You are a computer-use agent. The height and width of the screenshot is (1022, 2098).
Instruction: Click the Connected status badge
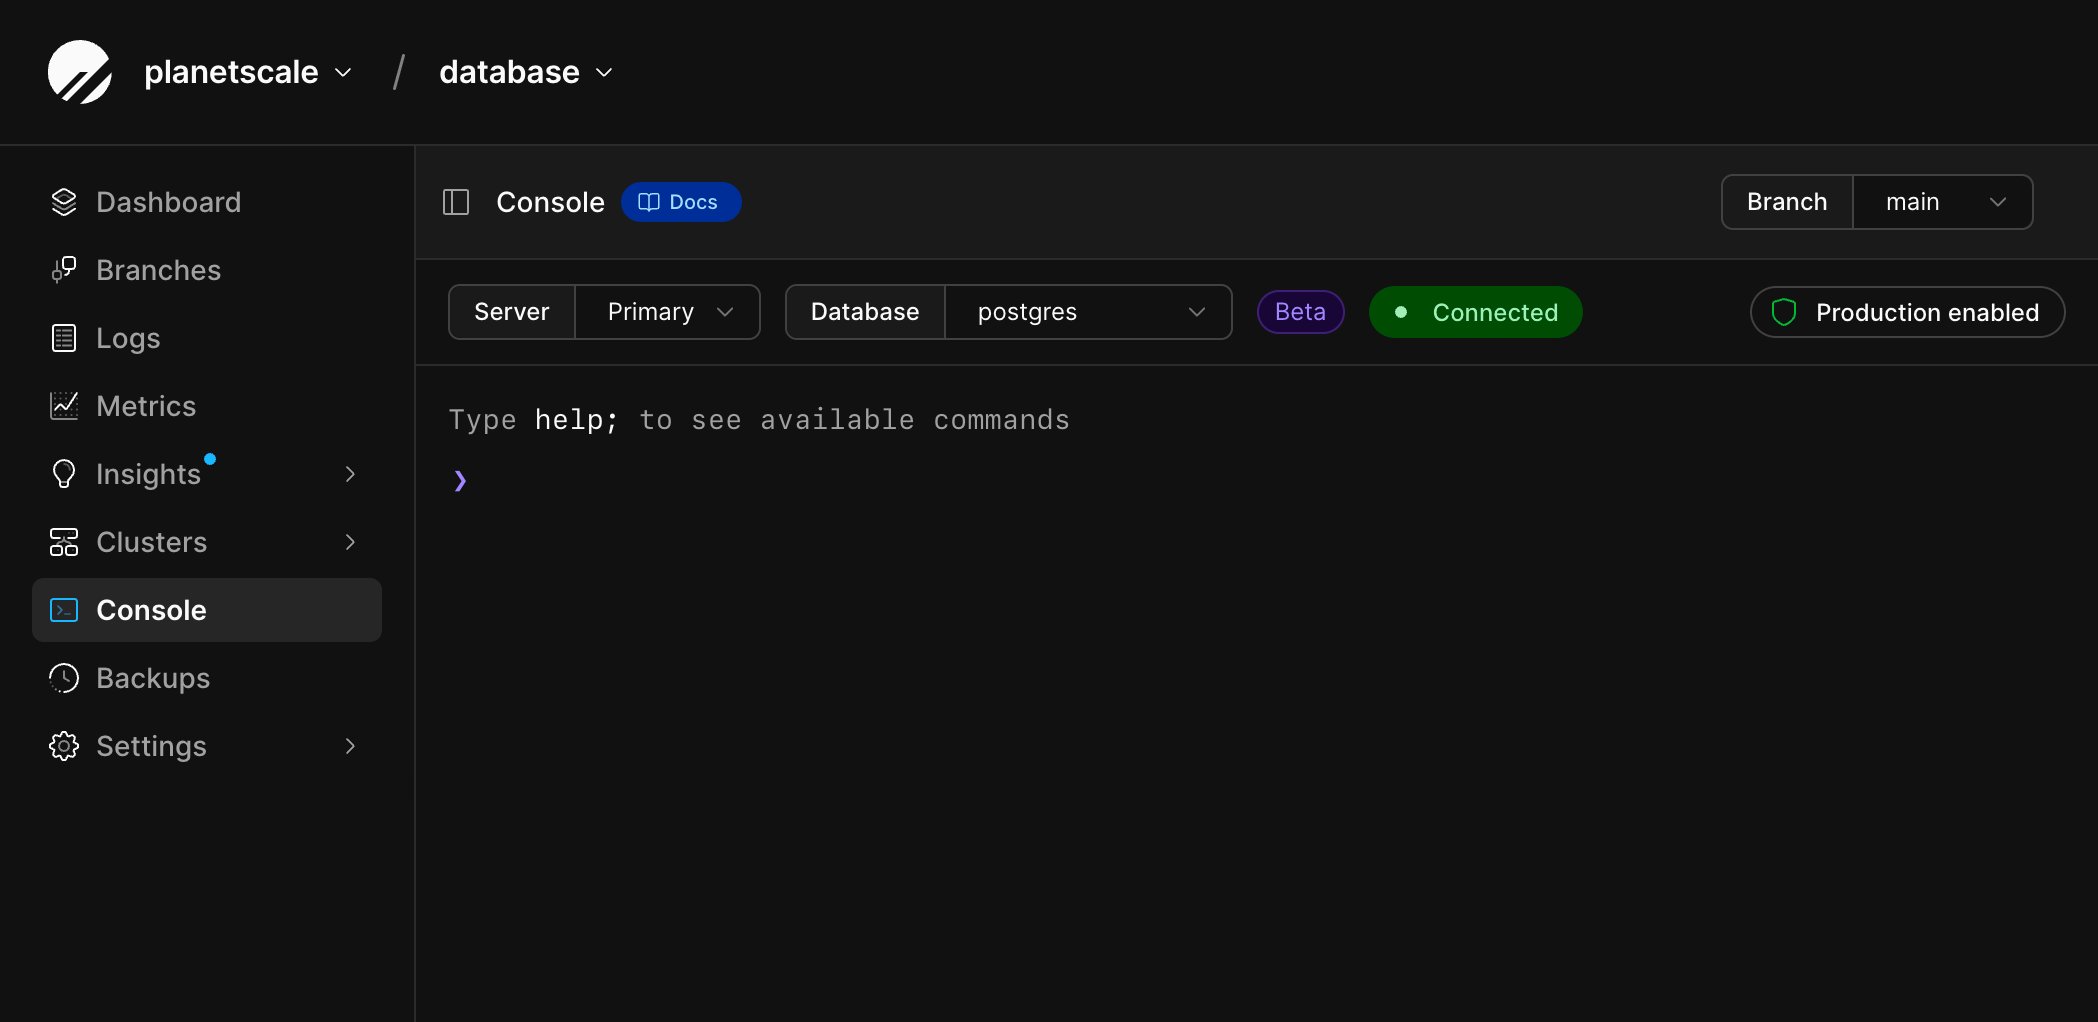1475,312
